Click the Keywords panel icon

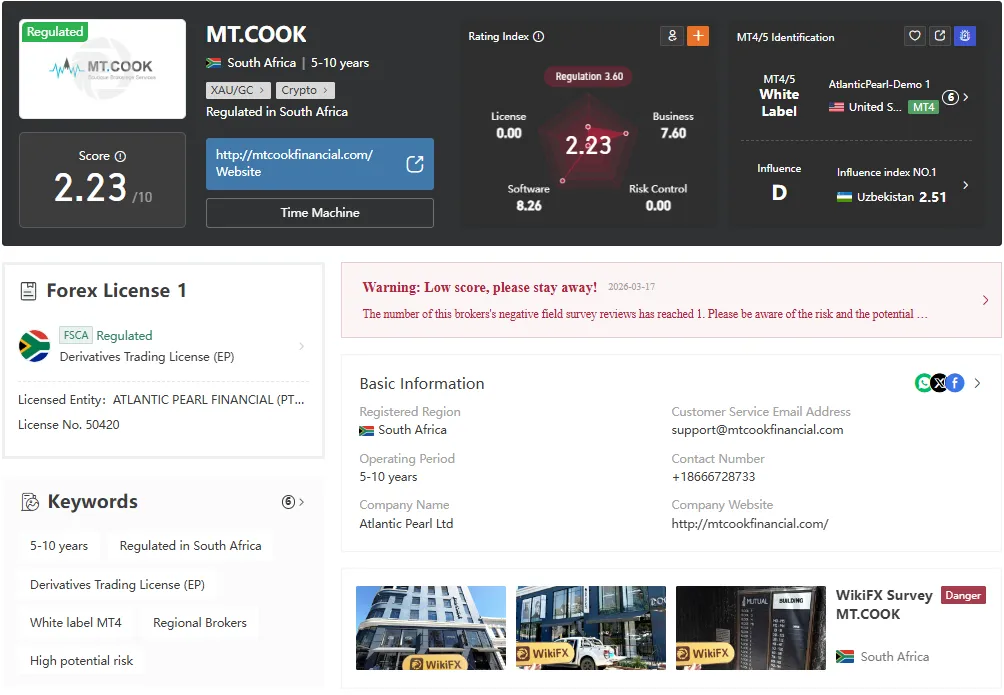30,502
